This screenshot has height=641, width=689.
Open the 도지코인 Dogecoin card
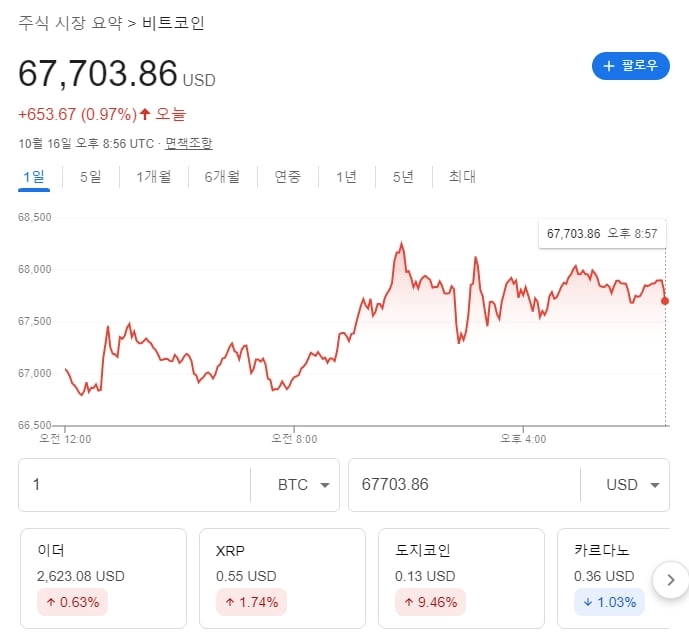462,578
